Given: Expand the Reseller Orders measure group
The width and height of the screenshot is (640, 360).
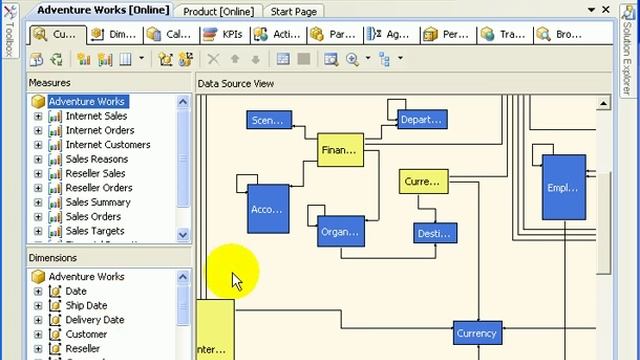Looking at the screenshot, I should (x=38, y=188).
